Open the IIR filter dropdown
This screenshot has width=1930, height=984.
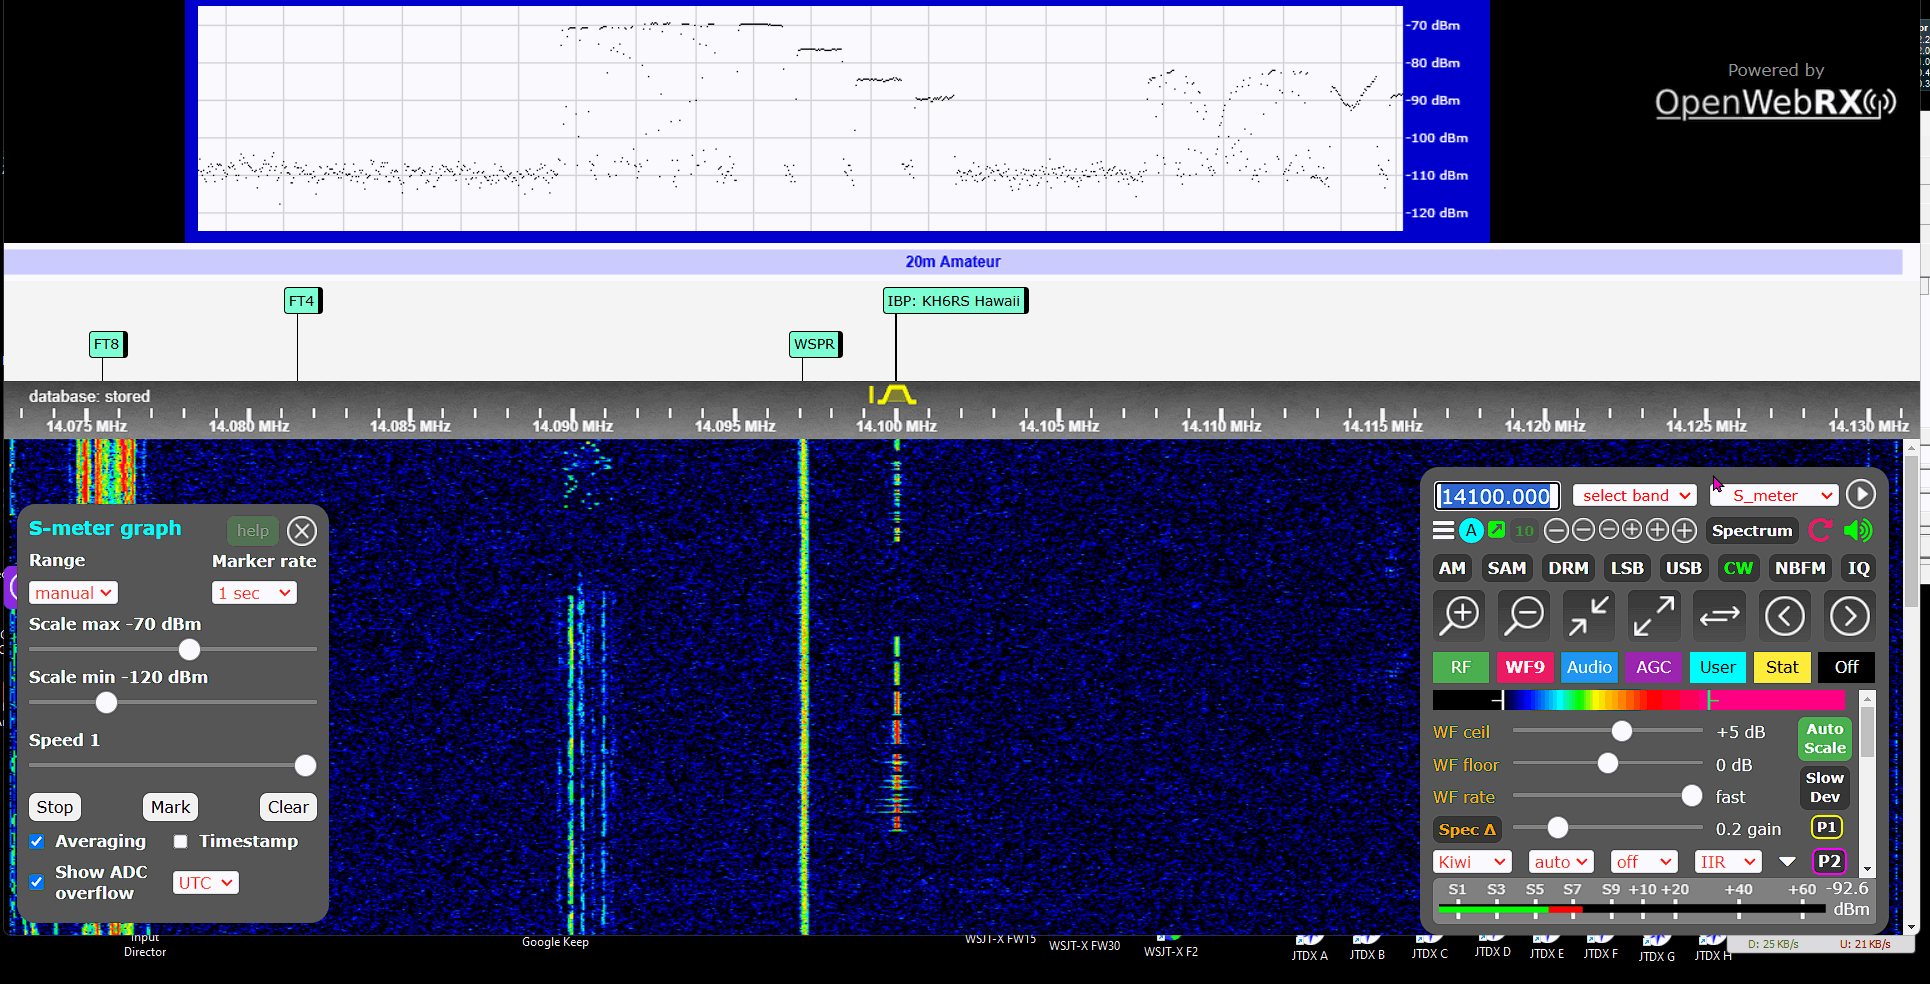[x=1728, y=862]
